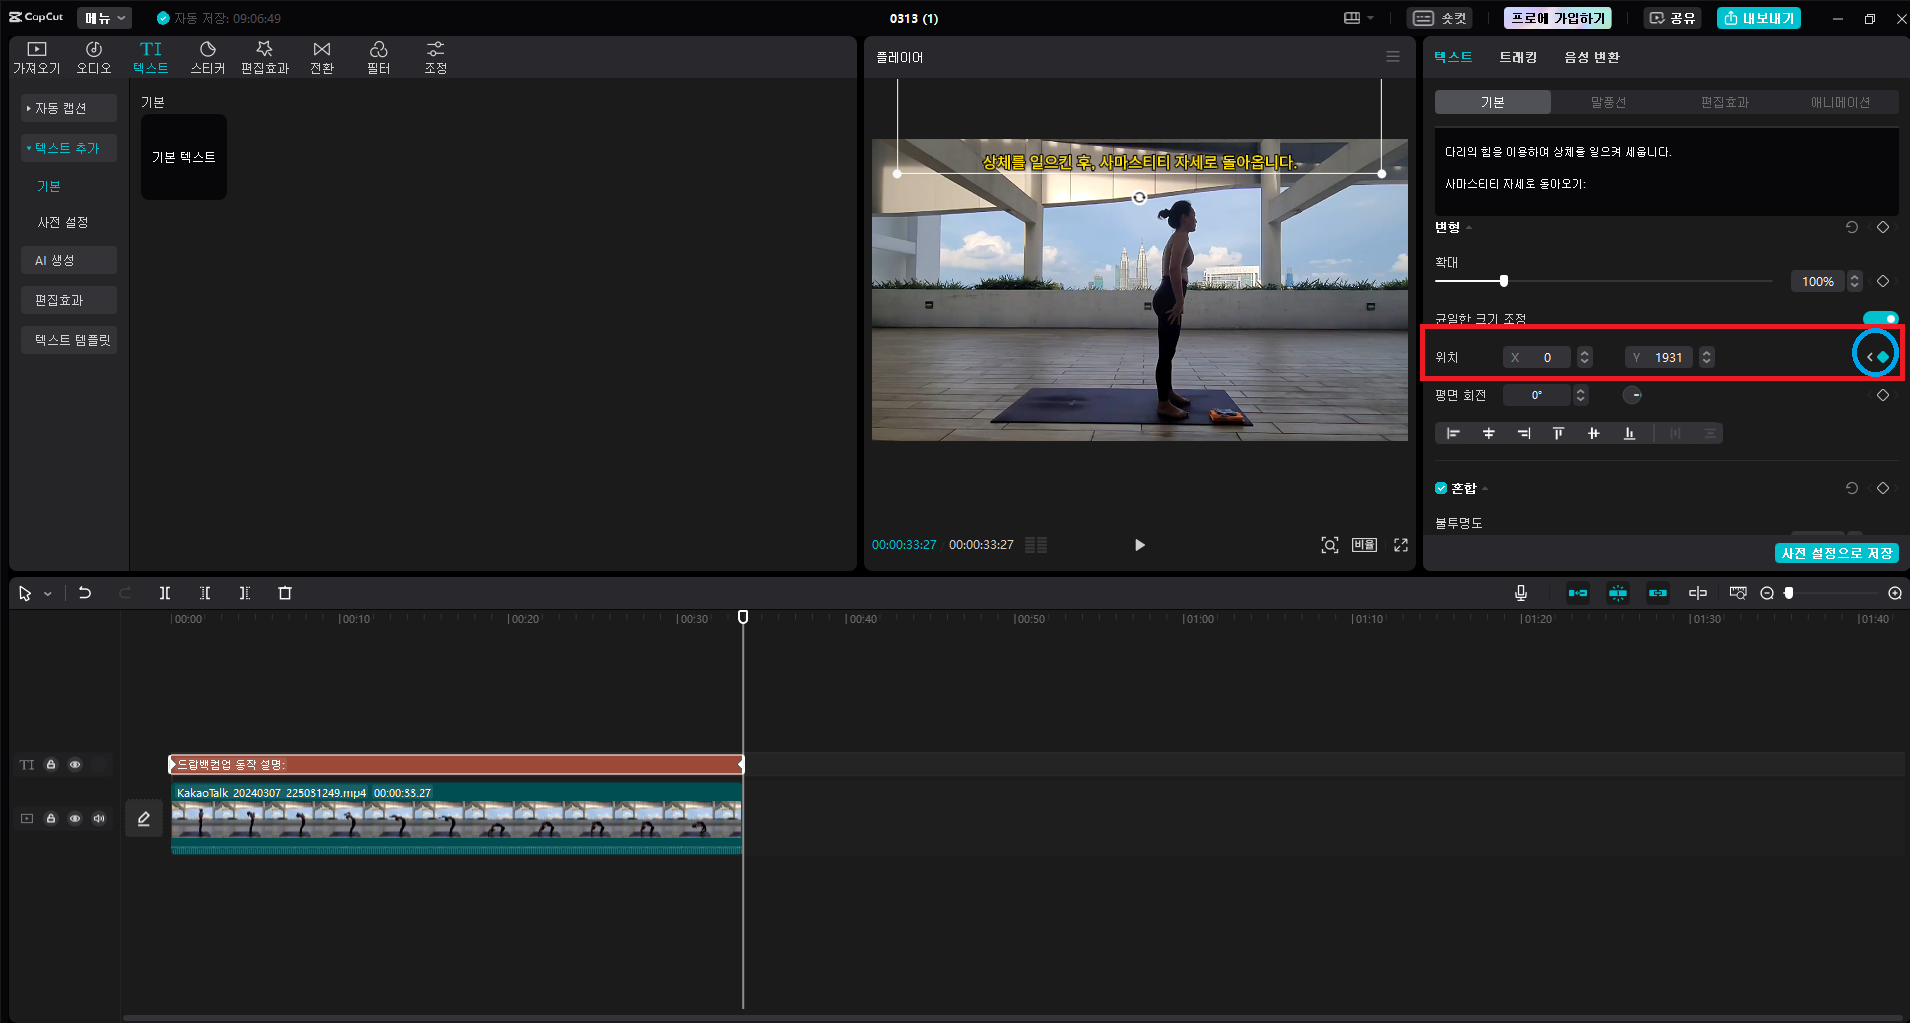Switch to the 말풍선 sub-tab
Image resolution: width=1910 pixels, height=1023 pixels.
click(1608, 102)
